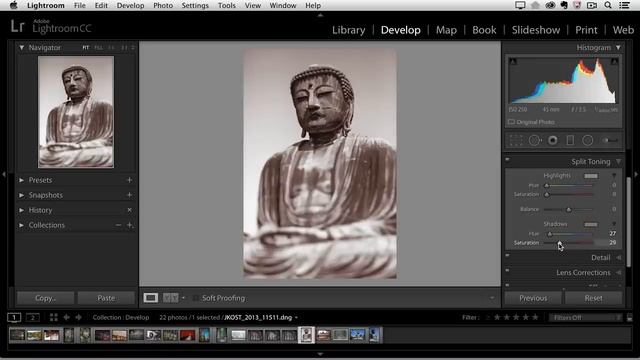Toggle Original Photo checkbox under histogram

(x=511, y=122)
